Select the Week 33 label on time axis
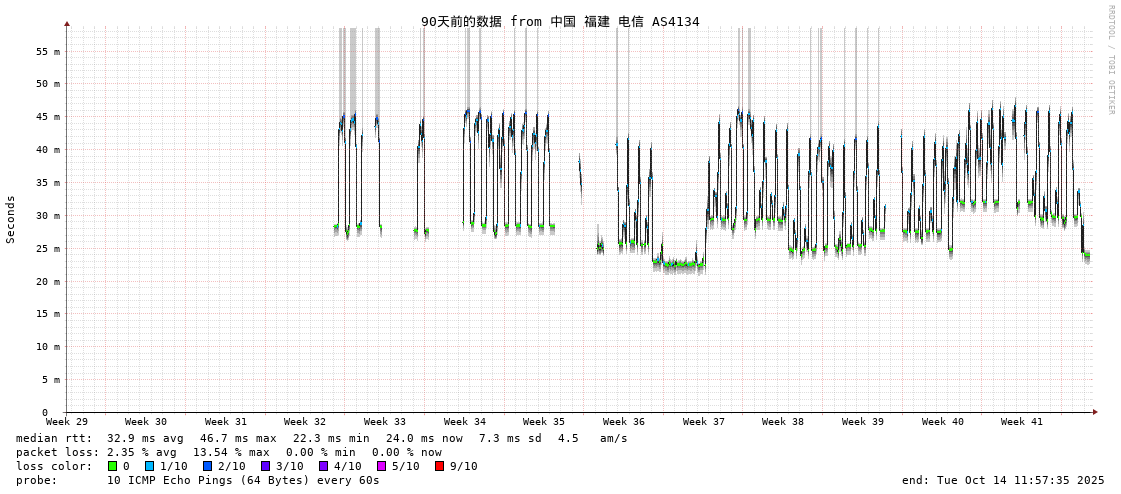This screenshot has width=1121, height=494. 385,422
